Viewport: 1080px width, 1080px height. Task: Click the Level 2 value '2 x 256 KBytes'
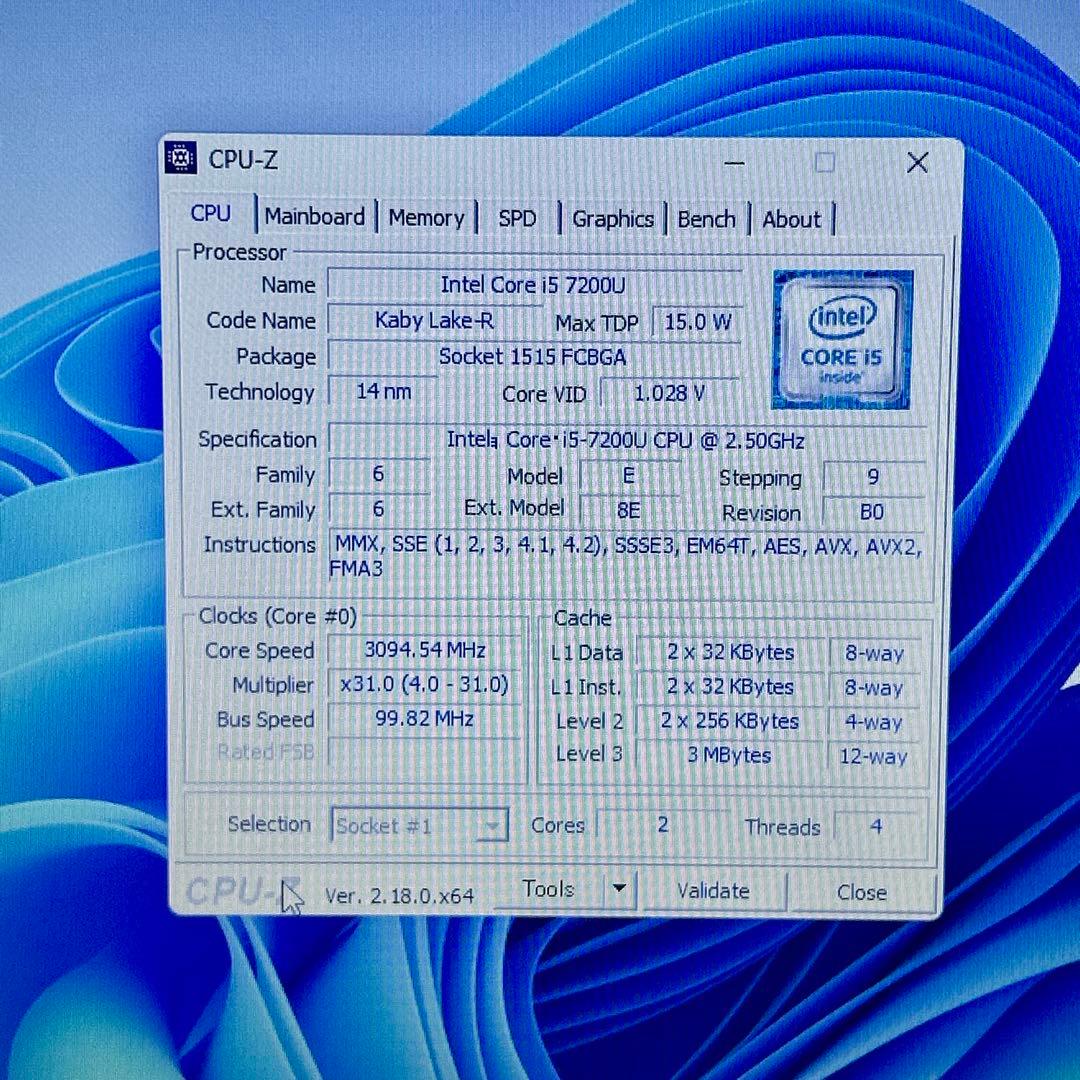(x=730, y=720)
